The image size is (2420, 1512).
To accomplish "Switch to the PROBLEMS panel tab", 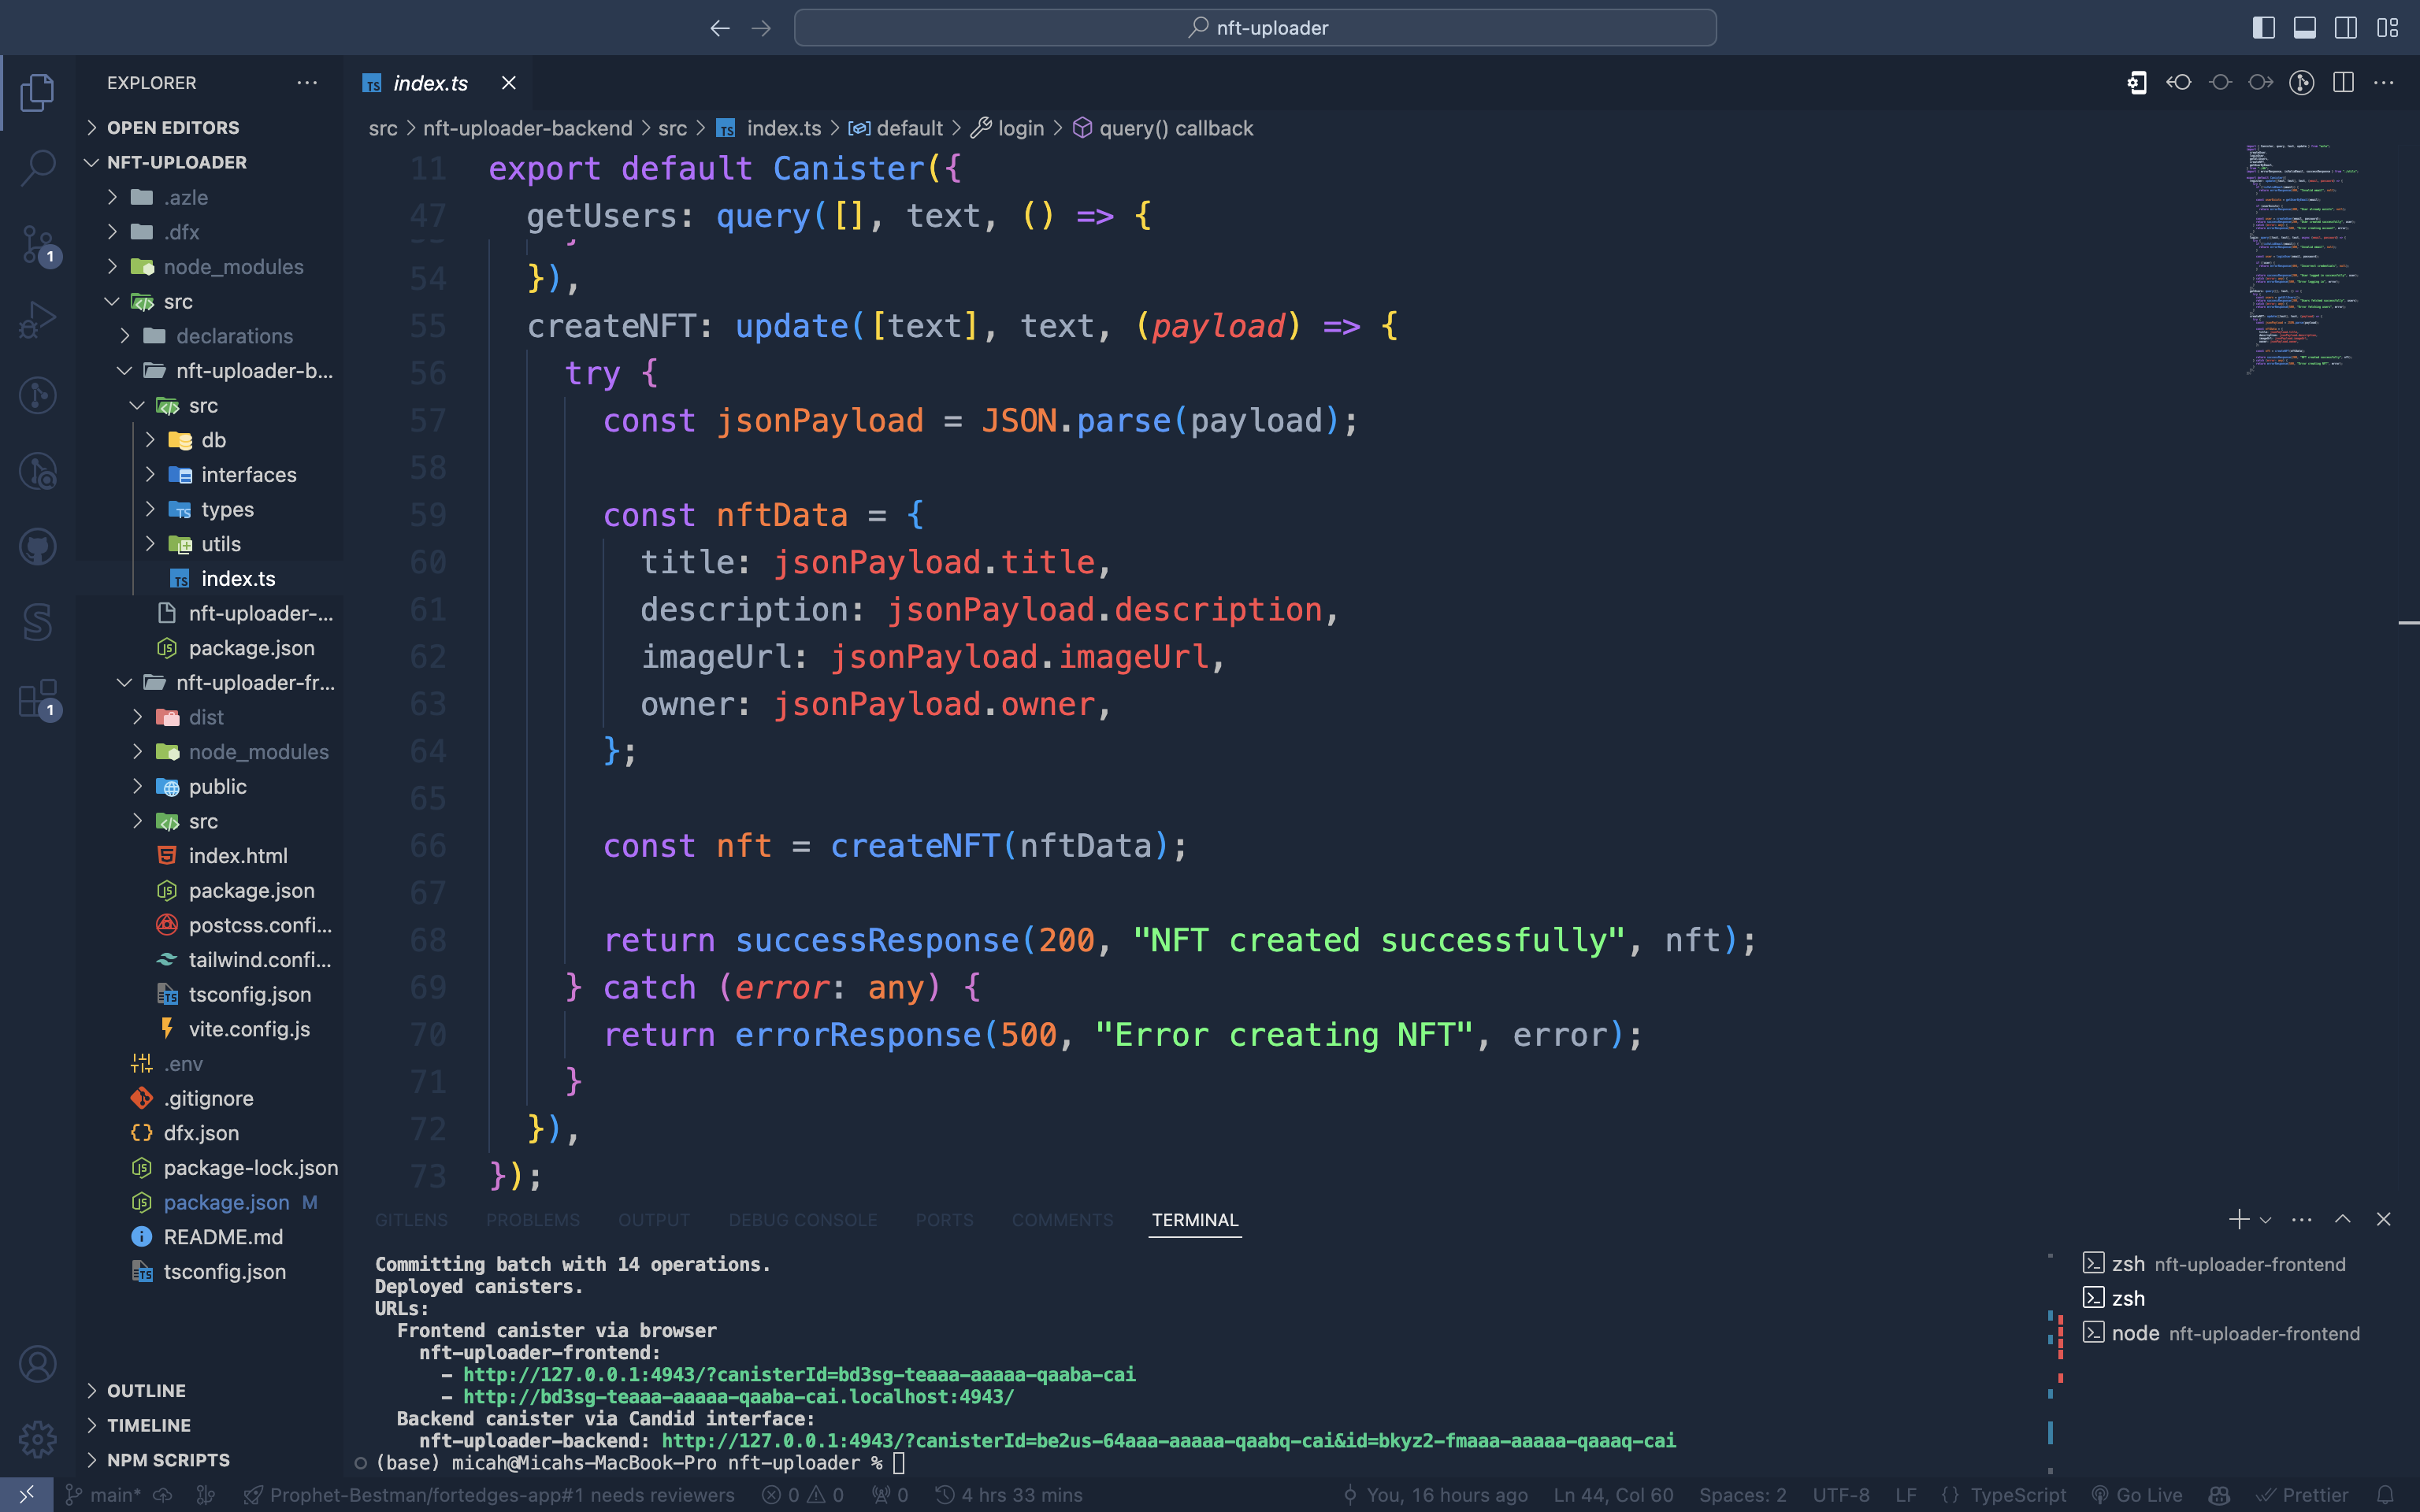I will [x=532, y=1220].
